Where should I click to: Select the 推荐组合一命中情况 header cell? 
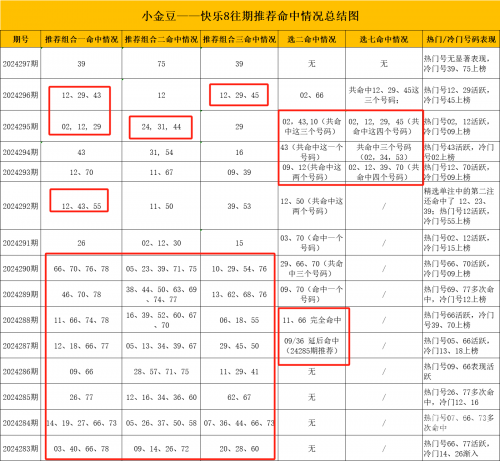click(81, 39)
